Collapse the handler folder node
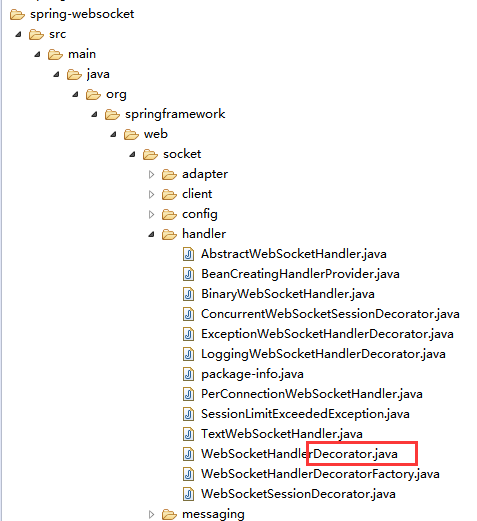 tap(151, 234)
